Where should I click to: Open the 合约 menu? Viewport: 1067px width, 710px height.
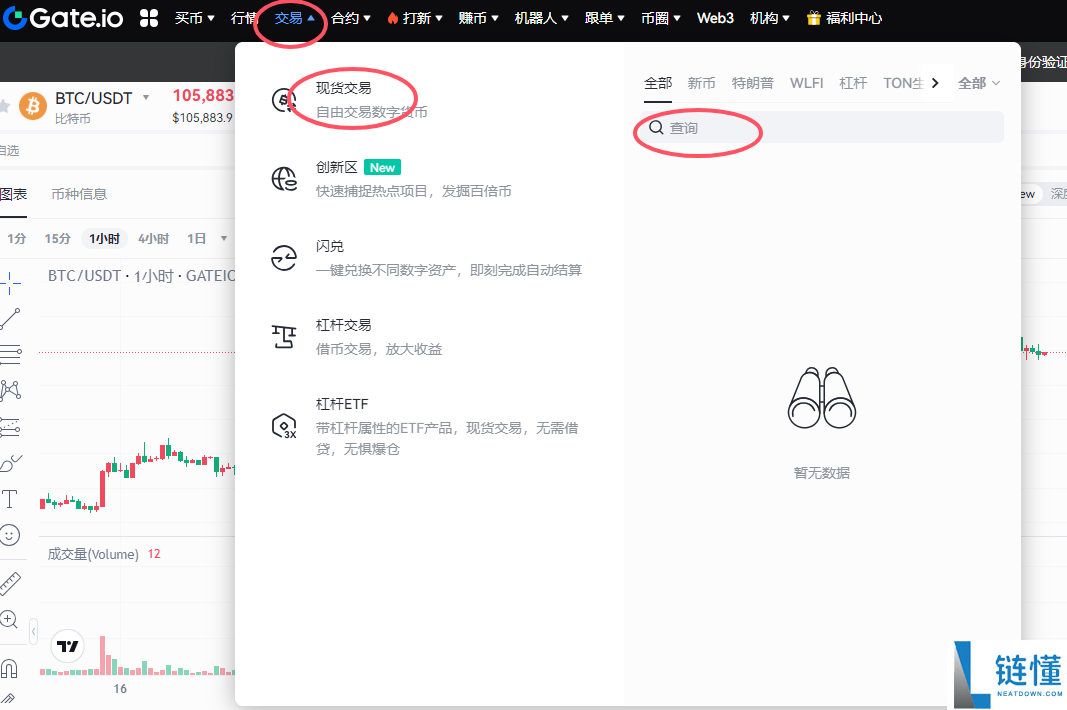point(351,18)
